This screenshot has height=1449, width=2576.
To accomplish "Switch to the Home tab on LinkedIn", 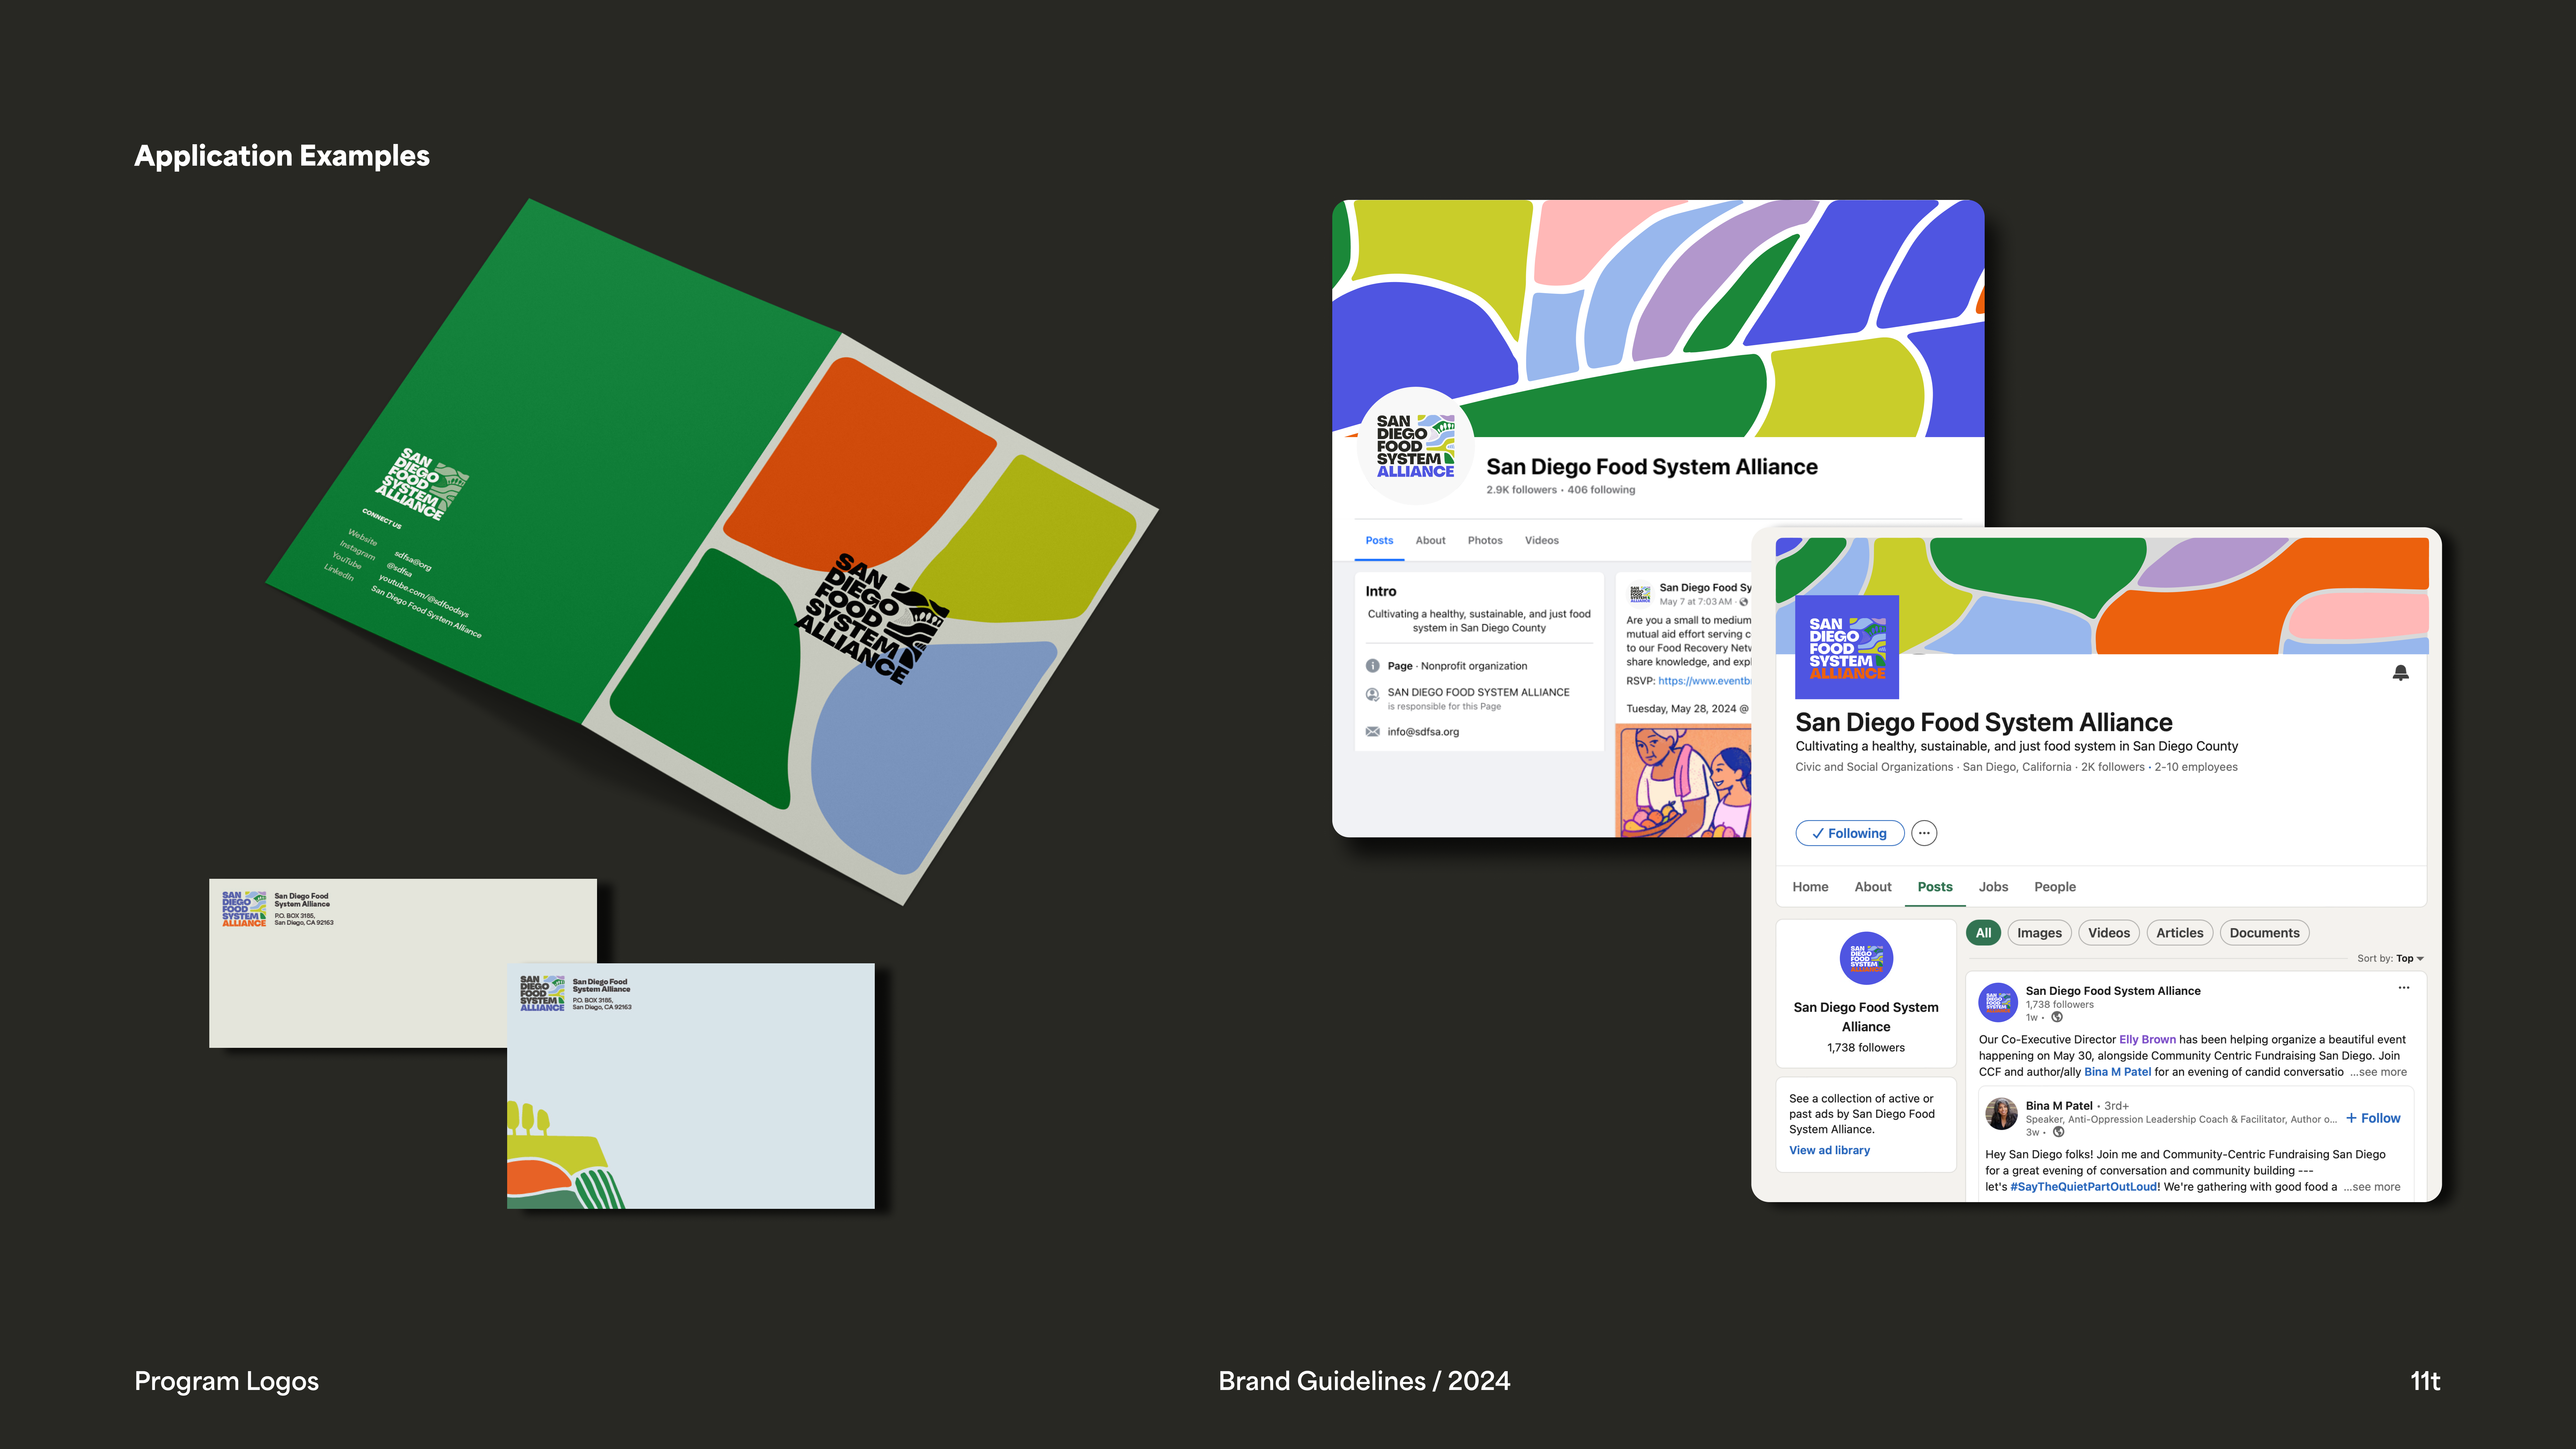I will 1810,887.
